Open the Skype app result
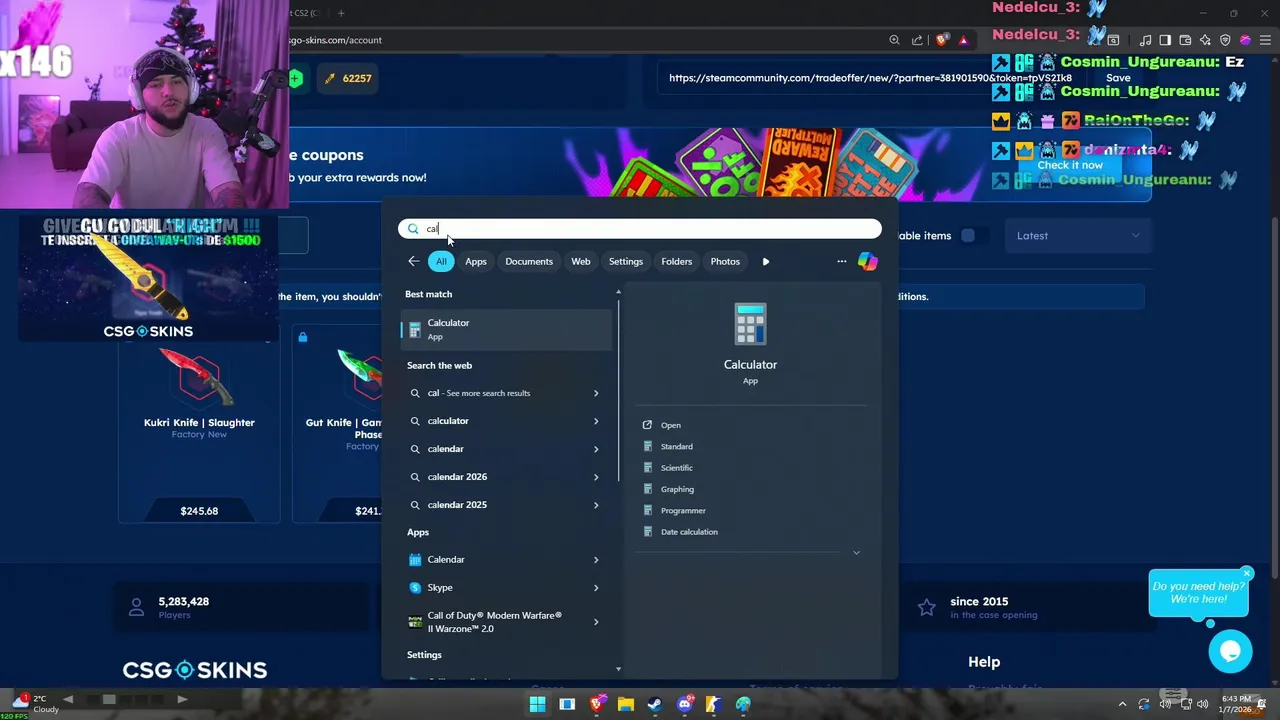1280x720 pixels. 506,588
